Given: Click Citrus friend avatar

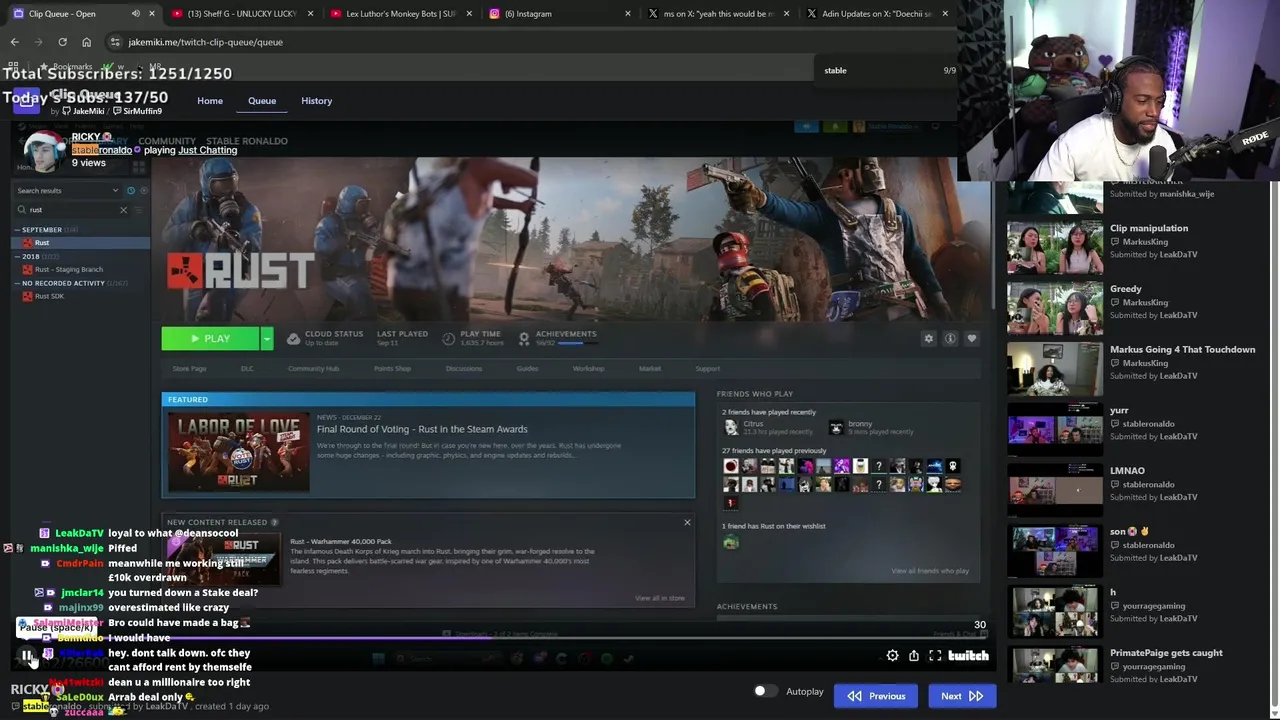Looking at the screenshot, I should pyautogui.click(x=731, y=428).
